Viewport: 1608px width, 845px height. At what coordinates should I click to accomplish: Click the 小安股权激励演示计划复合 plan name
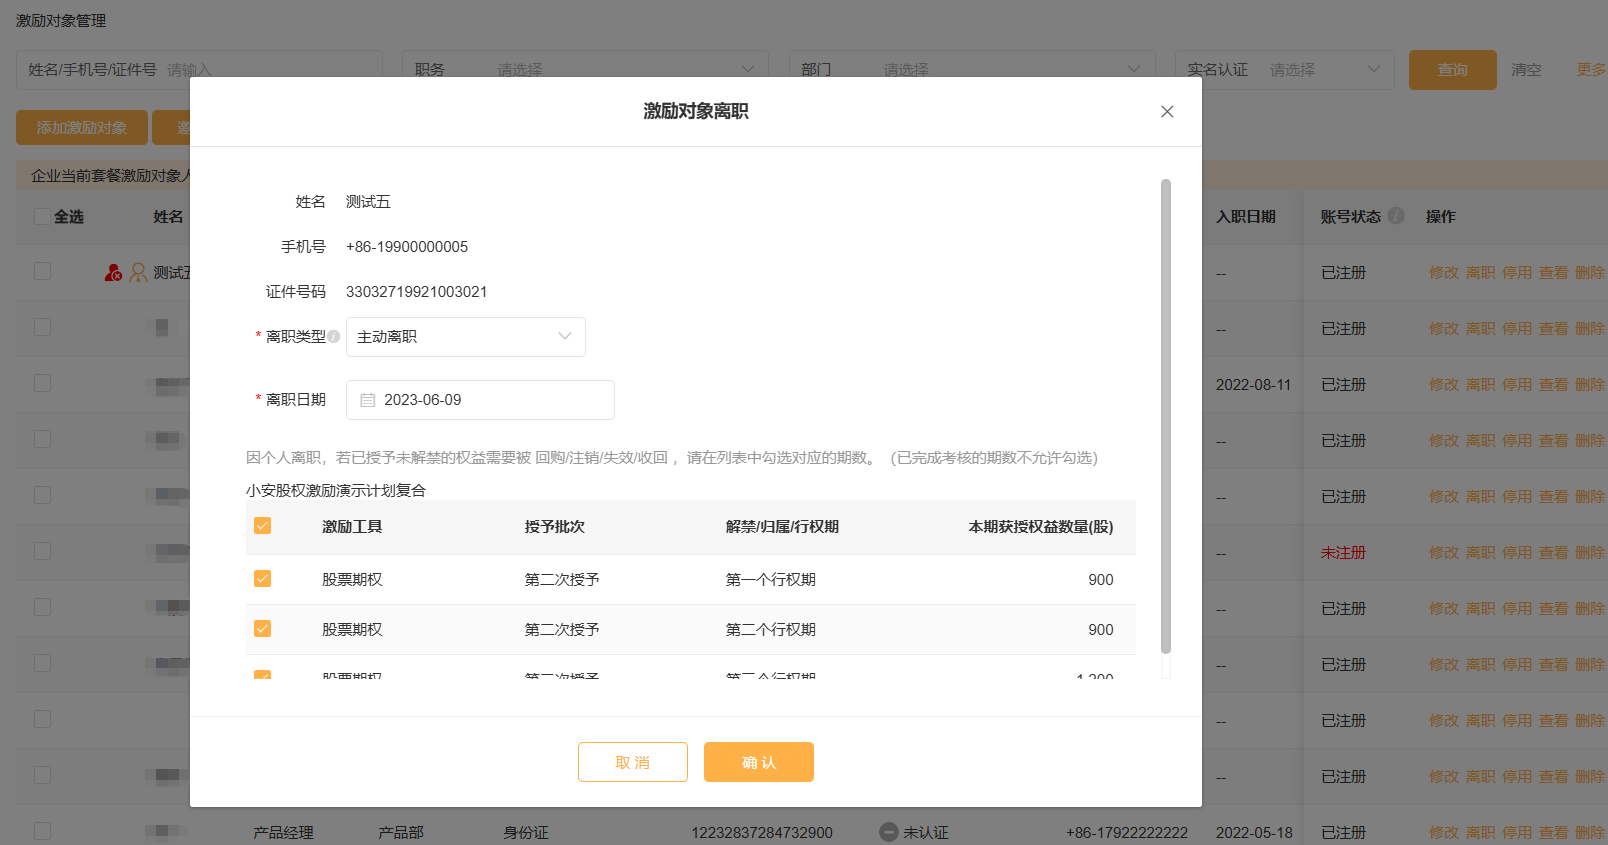336,490
